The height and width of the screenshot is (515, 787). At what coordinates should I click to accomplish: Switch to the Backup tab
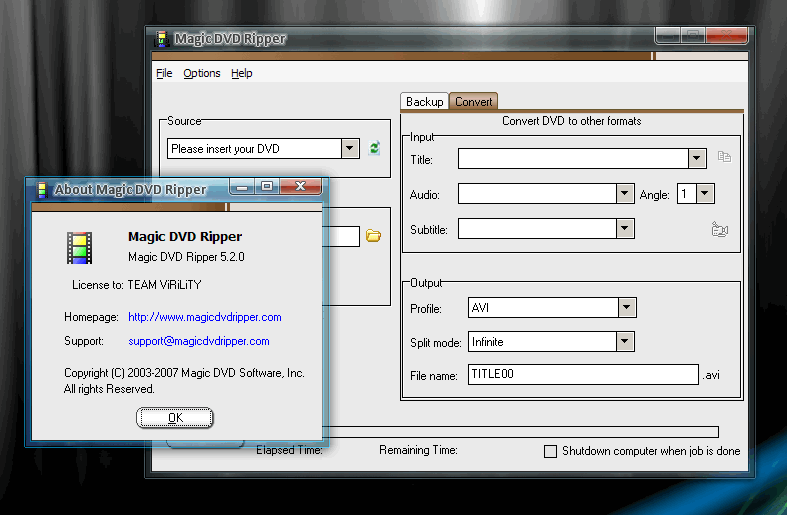tap(424, 102)
